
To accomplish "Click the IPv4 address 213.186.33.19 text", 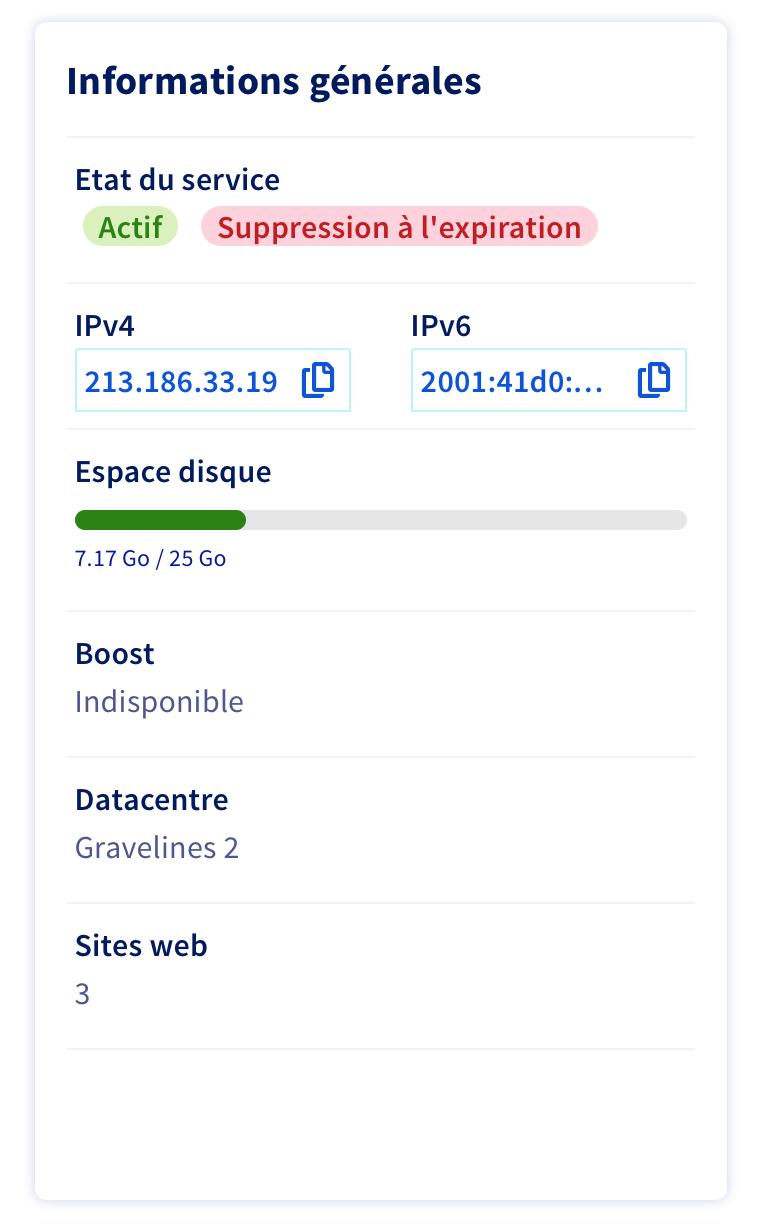I will click(181, 381).
